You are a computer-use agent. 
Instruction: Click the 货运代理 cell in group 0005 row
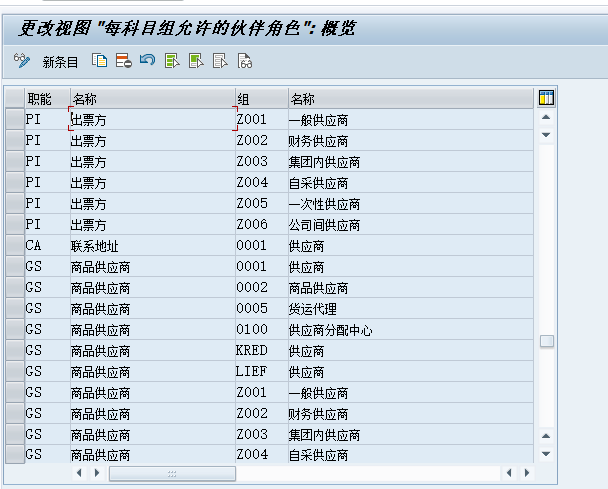tap(318, 308)
